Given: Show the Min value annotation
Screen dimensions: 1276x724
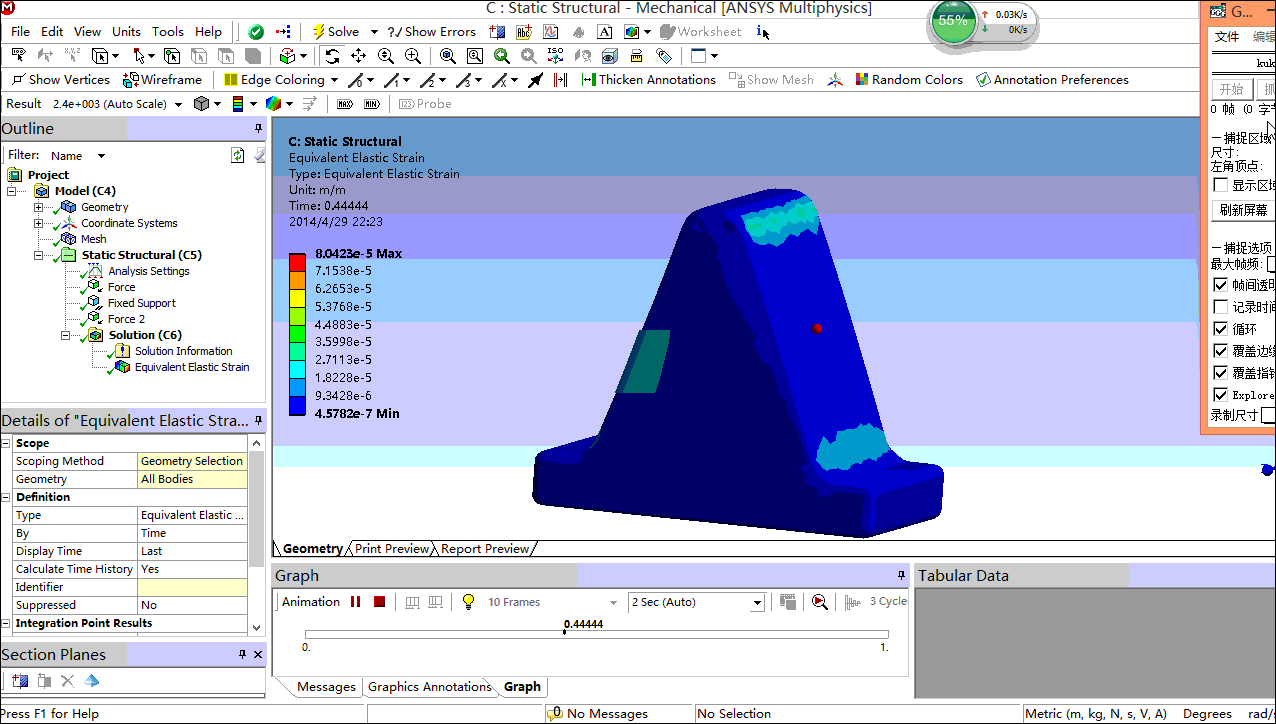Looking at the screenshot, I should 372,104.
